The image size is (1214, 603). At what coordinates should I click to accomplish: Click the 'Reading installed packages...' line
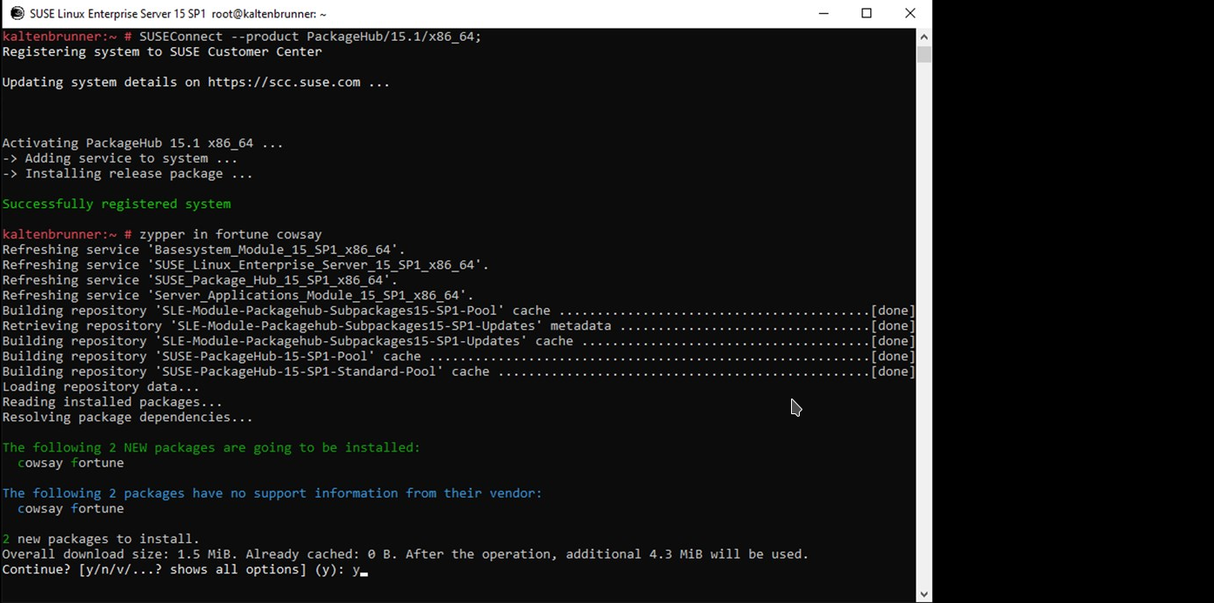tap(112, 402)
